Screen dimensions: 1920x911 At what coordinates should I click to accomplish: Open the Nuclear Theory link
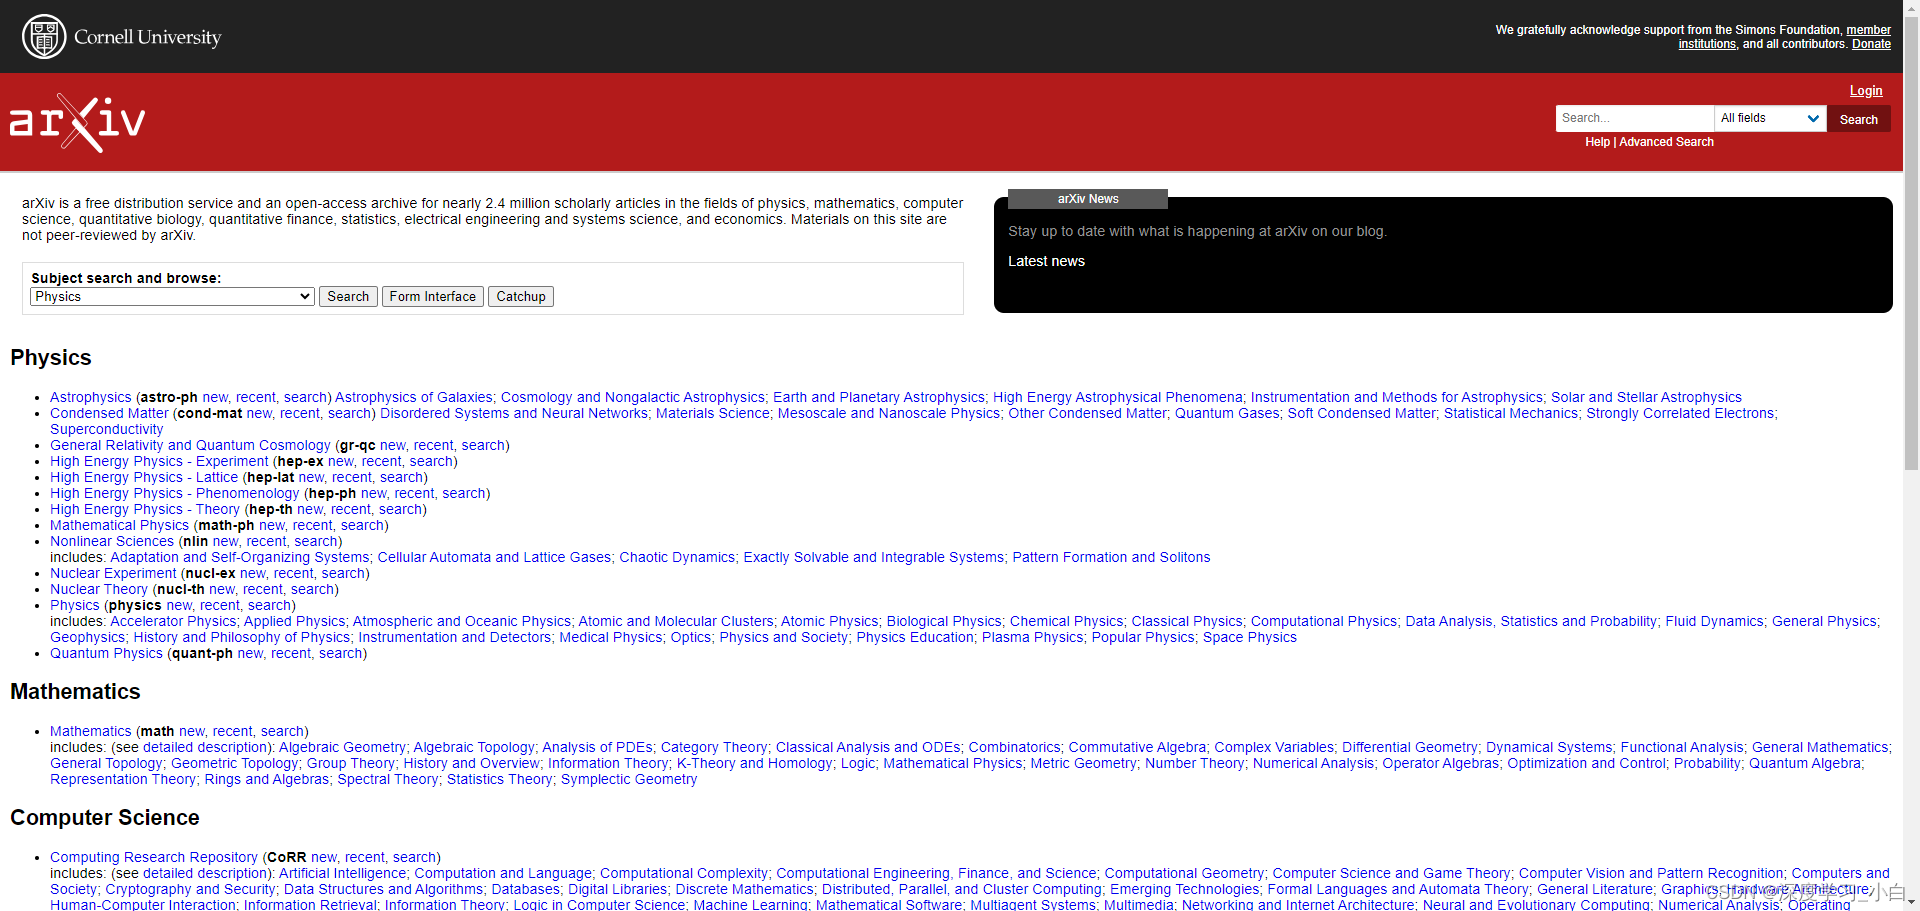coord(99,589)
